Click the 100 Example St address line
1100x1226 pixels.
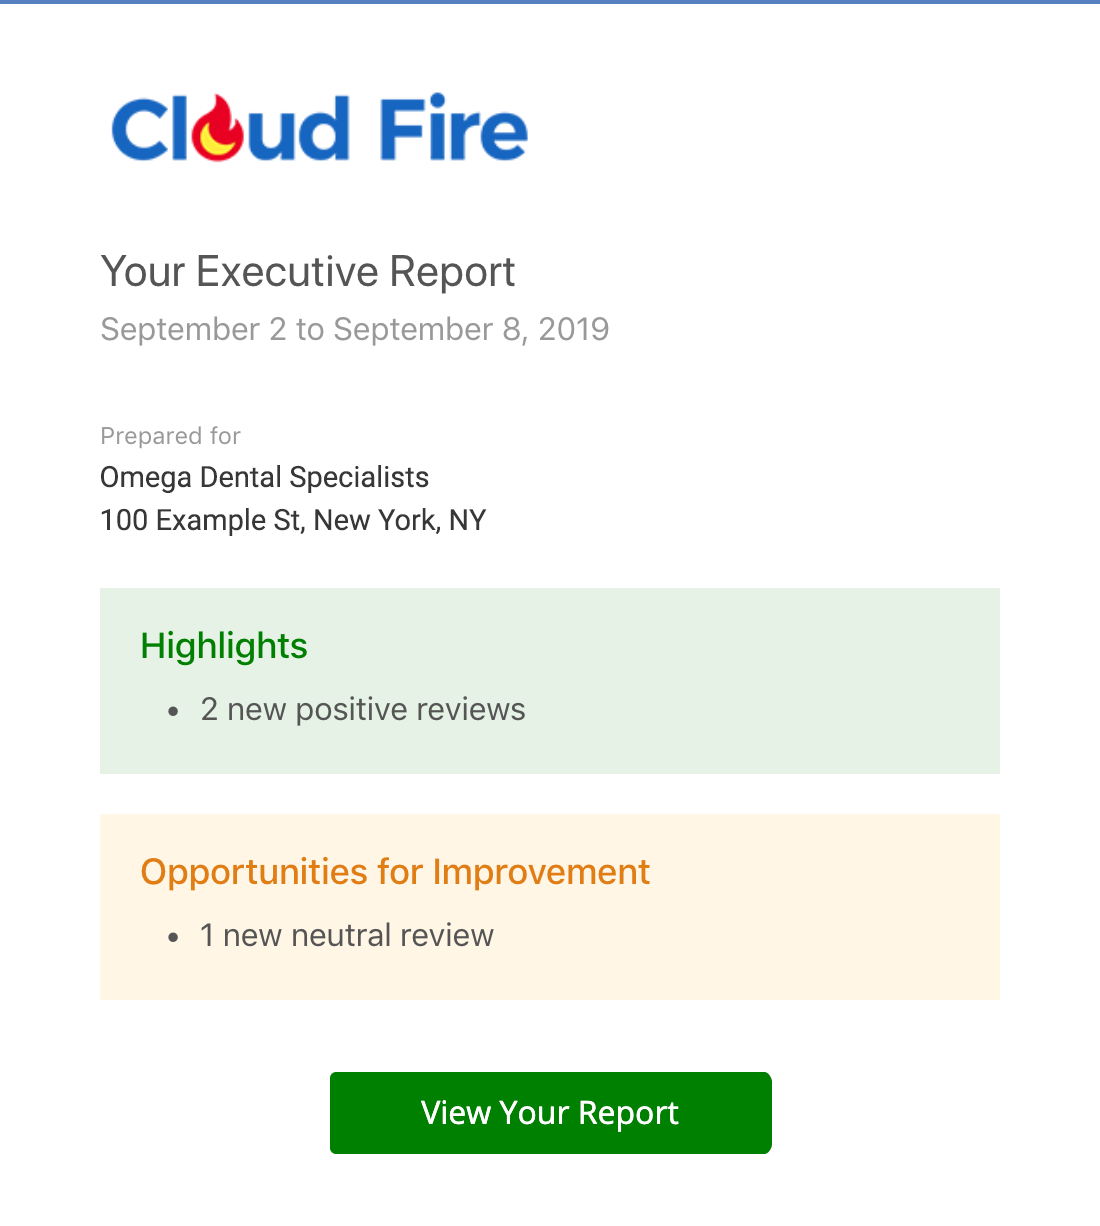click(293, 520)
